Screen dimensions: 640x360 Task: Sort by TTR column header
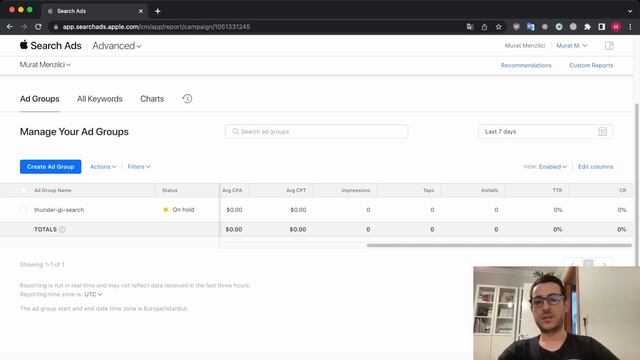tap(557, 190)
